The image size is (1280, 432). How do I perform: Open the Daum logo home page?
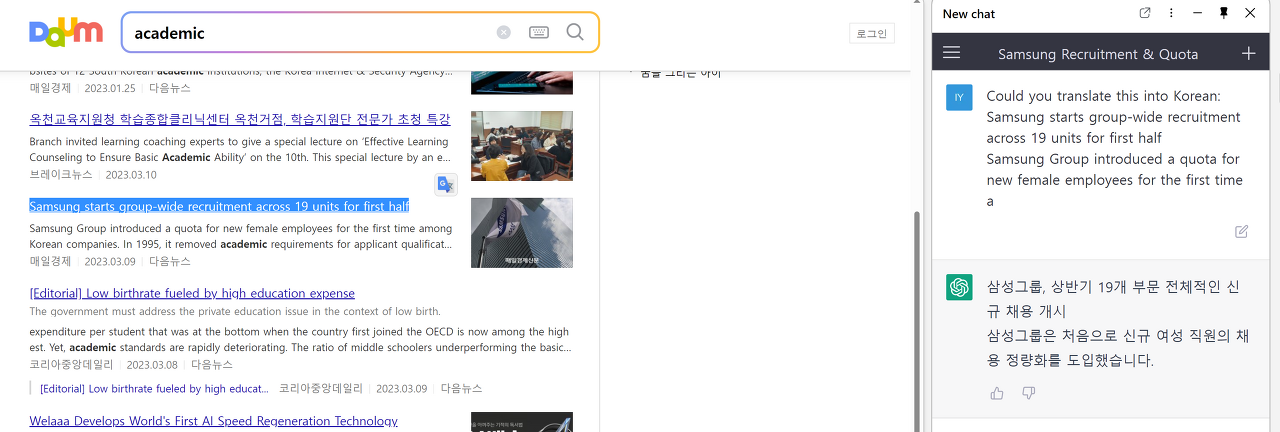pos(66,32)
